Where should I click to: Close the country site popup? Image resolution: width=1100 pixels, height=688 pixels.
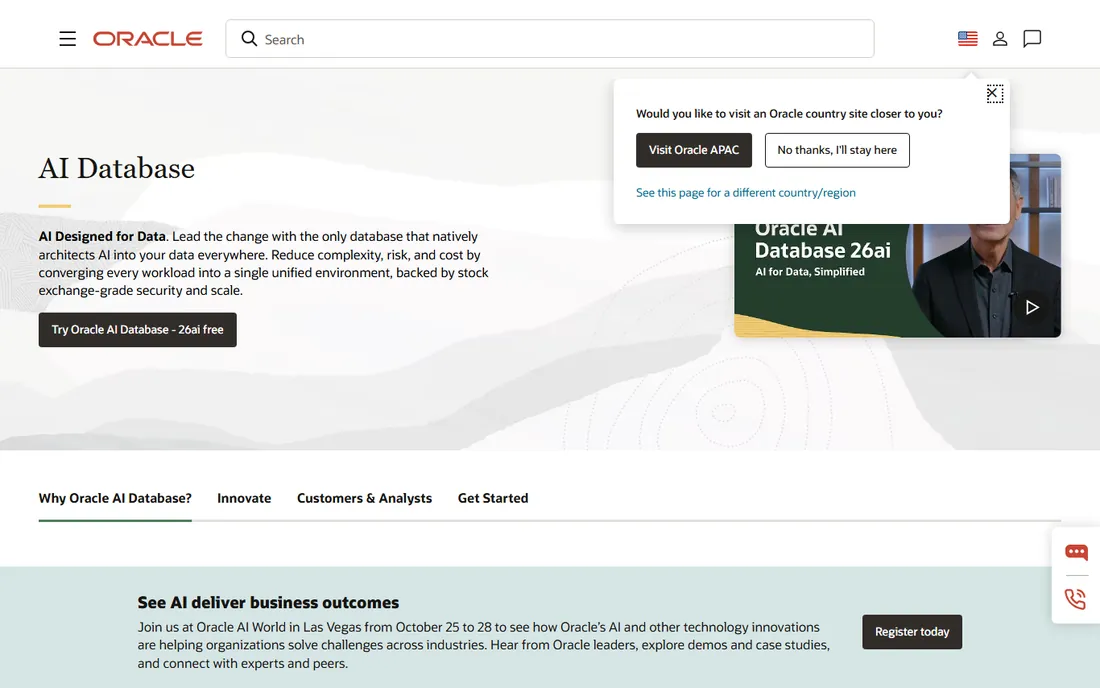click(x=994, y=93)
